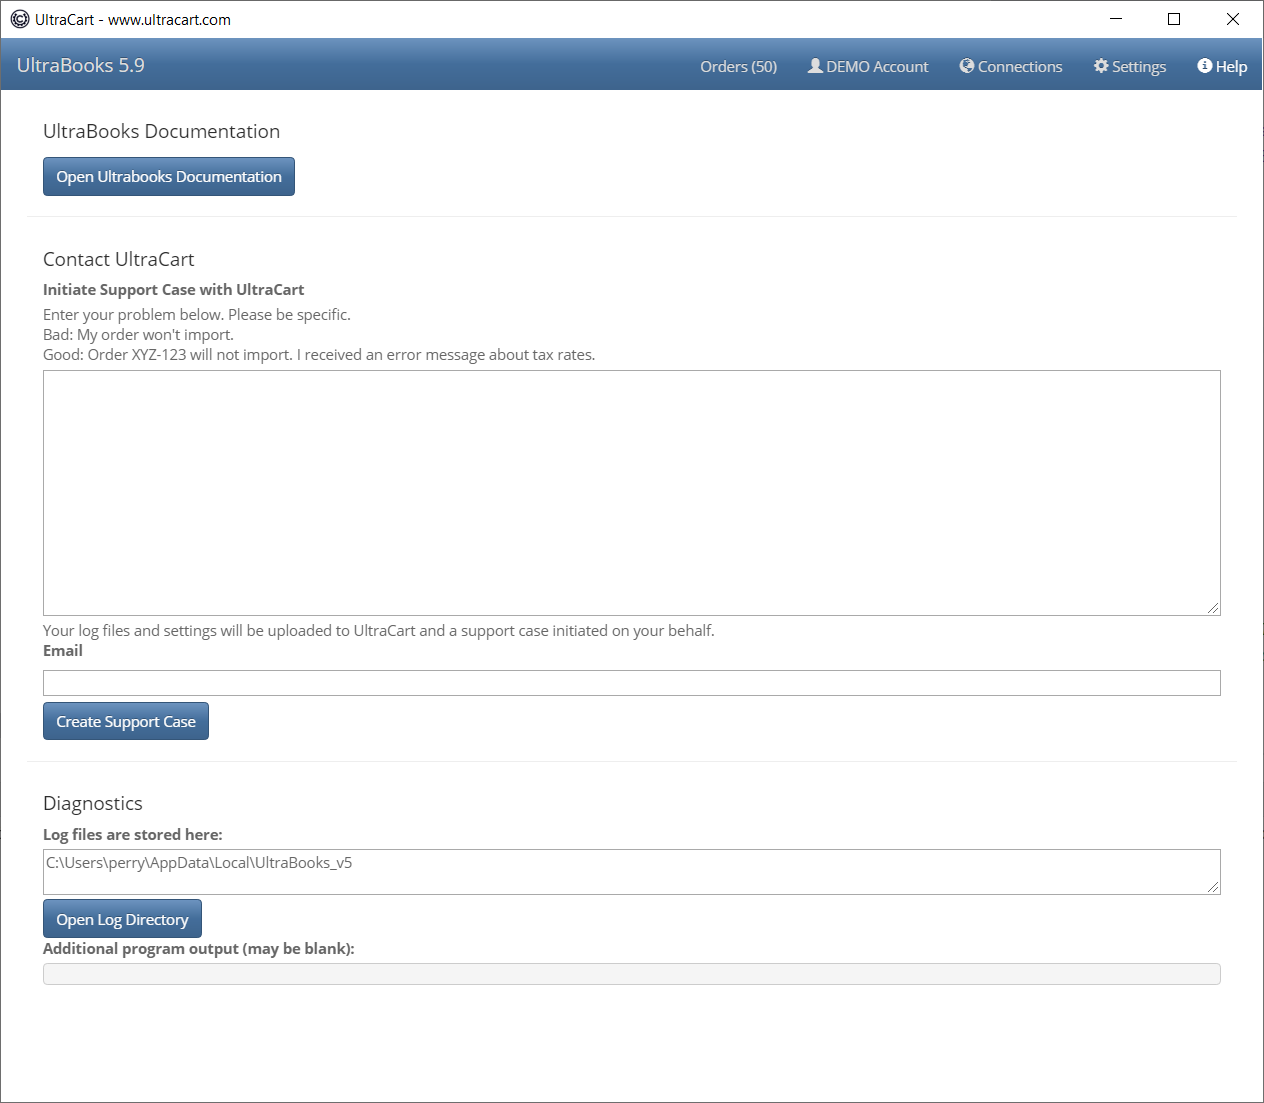Close the UltraCart window
Viewport: 1264px width, 1103px height.
click(x=1233, y=19)
